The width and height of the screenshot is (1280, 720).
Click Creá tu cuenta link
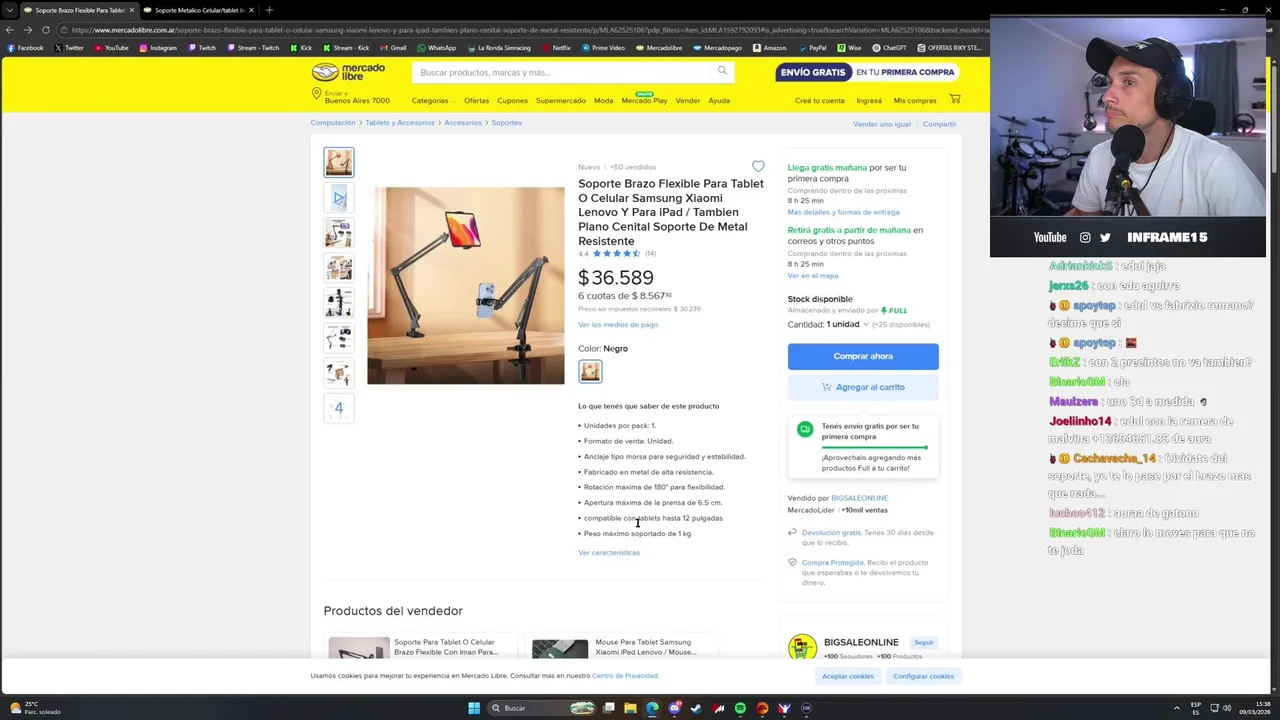coord(819,100)
